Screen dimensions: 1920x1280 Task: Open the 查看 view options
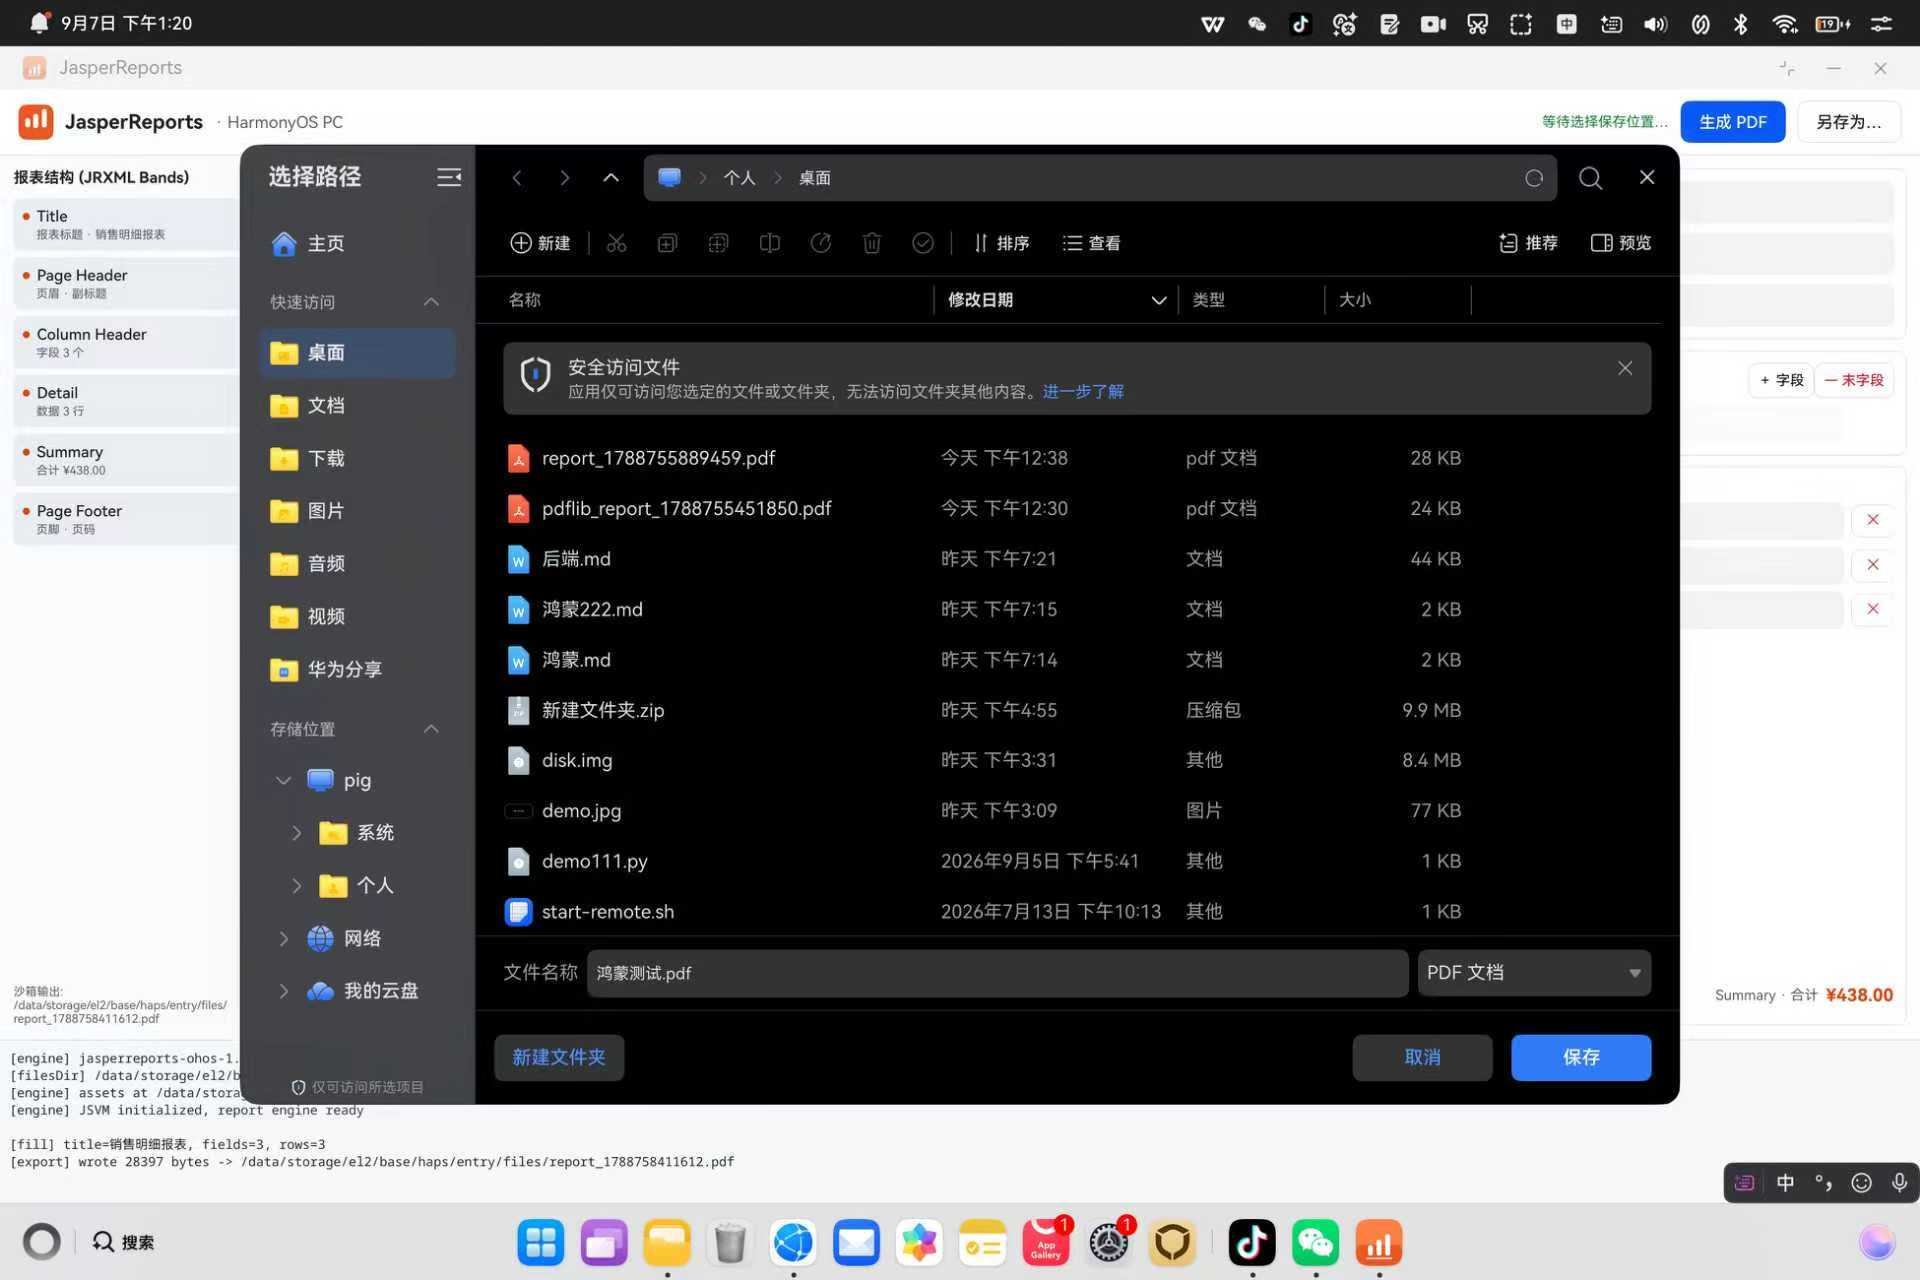click(1091, 243)
